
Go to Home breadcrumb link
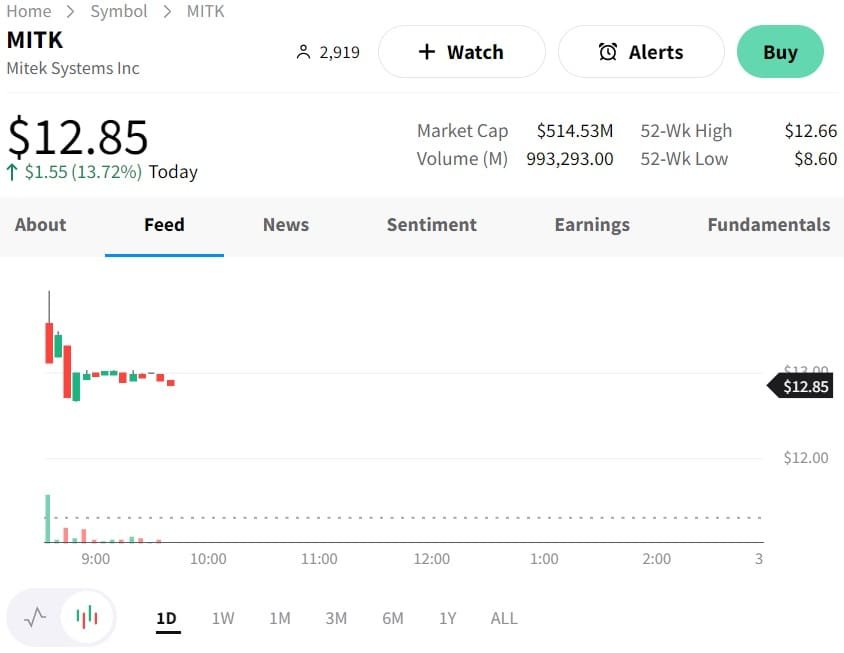29,11
